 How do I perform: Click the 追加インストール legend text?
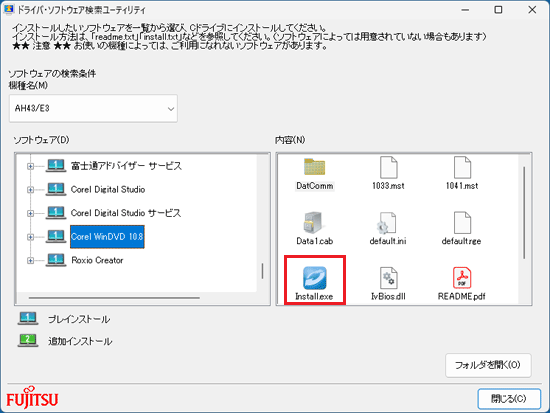click(80, 341)
